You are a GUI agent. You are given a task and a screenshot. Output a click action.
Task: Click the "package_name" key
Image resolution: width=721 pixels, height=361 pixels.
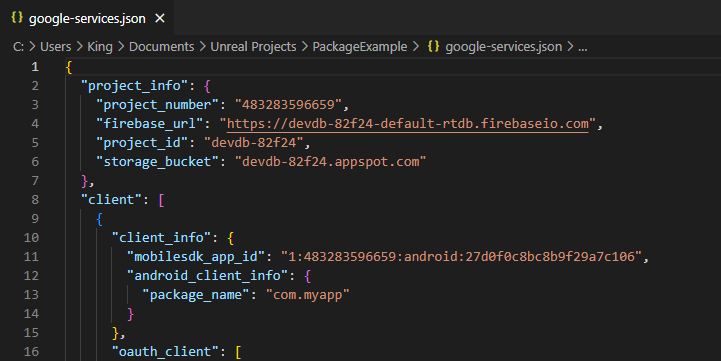tap(196, 295)
